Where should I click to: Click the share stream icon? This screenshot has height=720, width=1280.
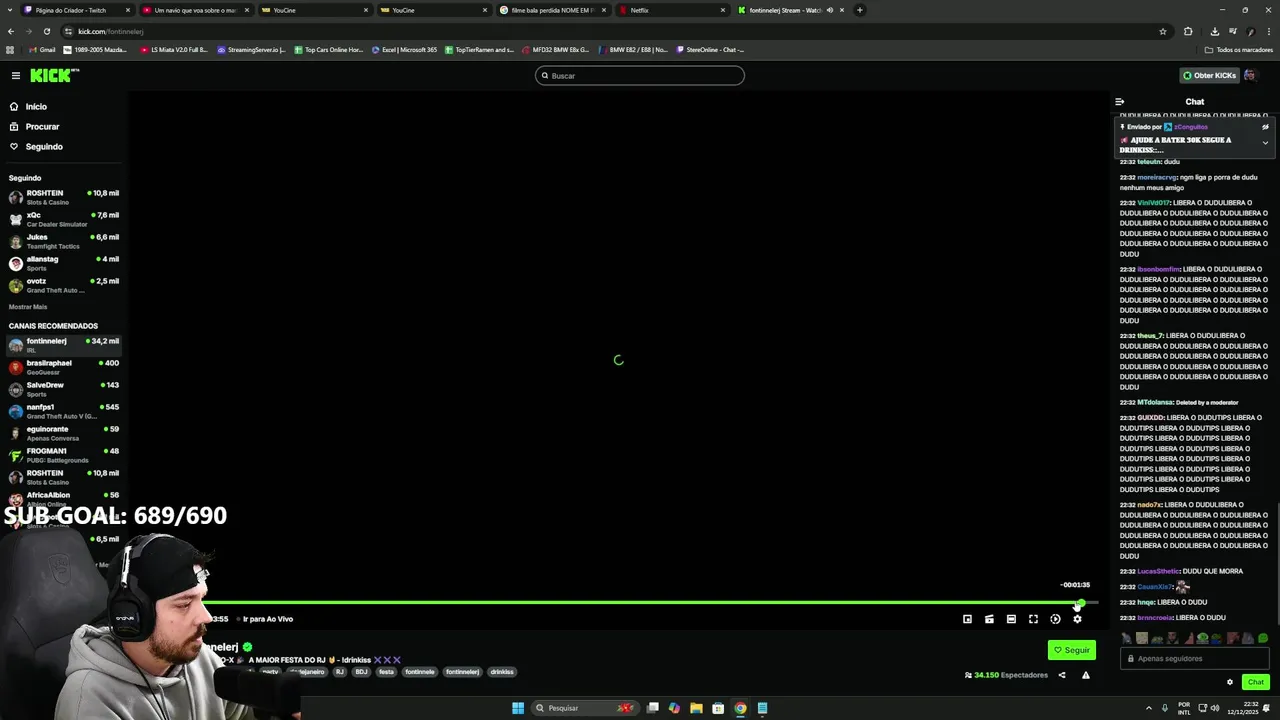pos(1062,675)
